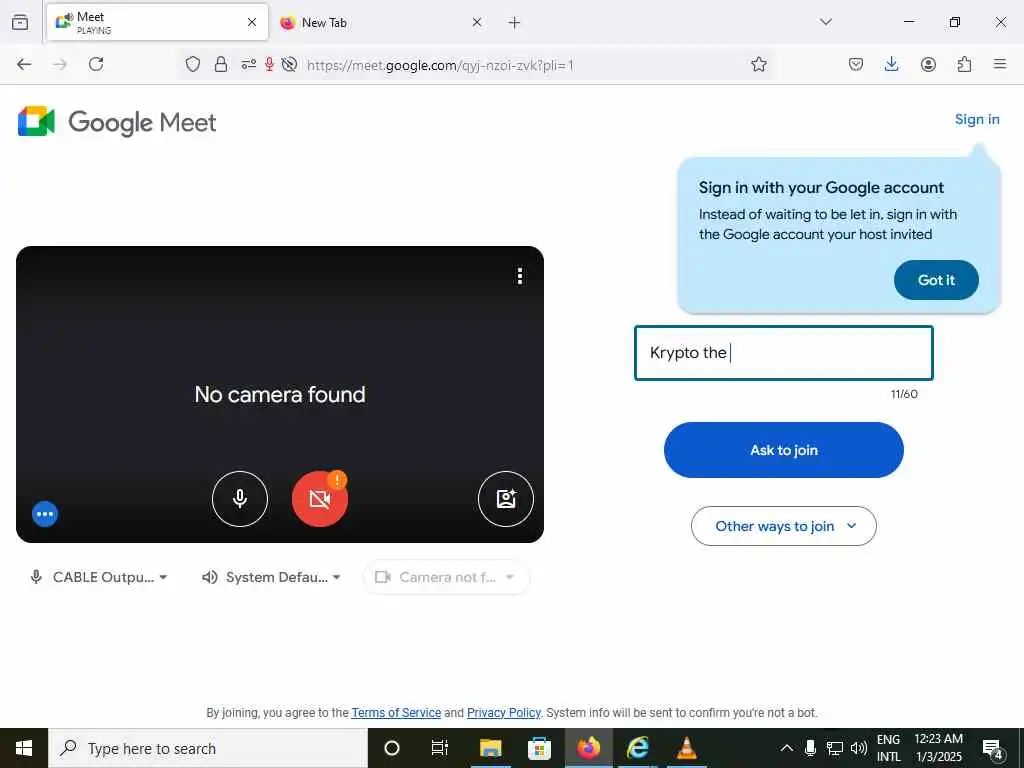Click the forward navigation arrow

point(60,64)
